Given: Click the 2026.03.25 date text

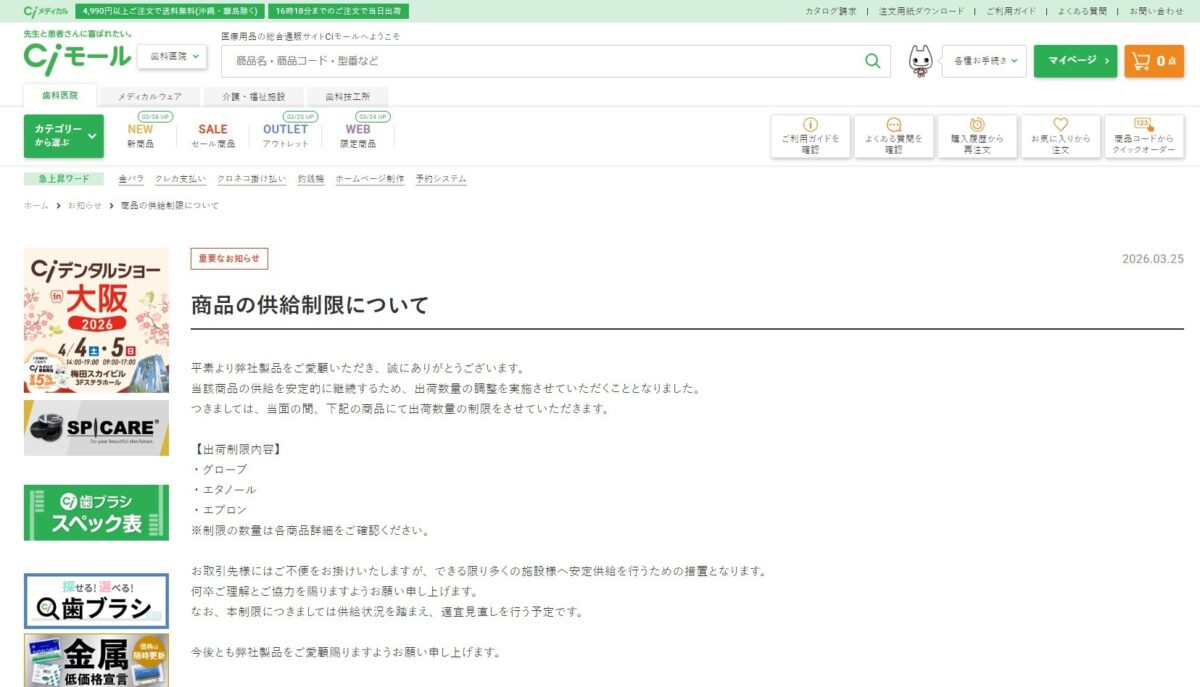Looking at the screenshot, I should [x=1153, y=258].
